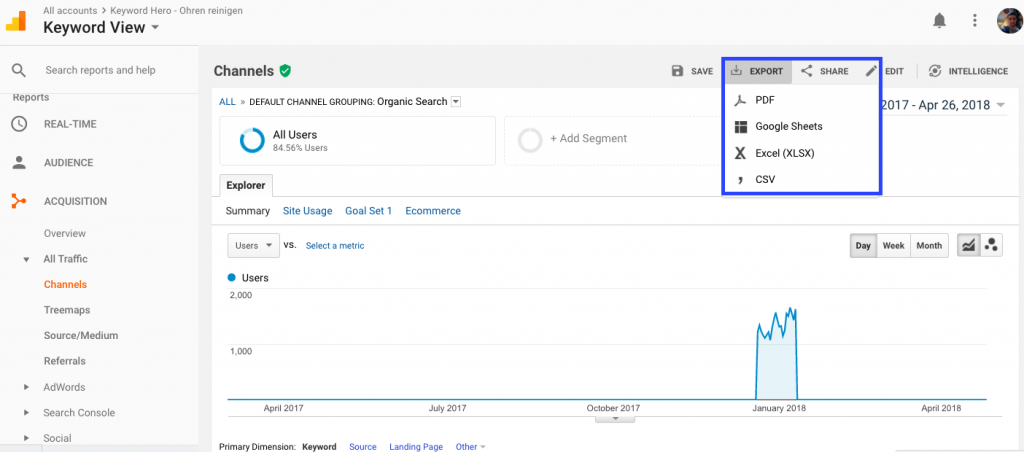Open Treemaps report
Screen dimensions: 1024x452
(67, 310)
